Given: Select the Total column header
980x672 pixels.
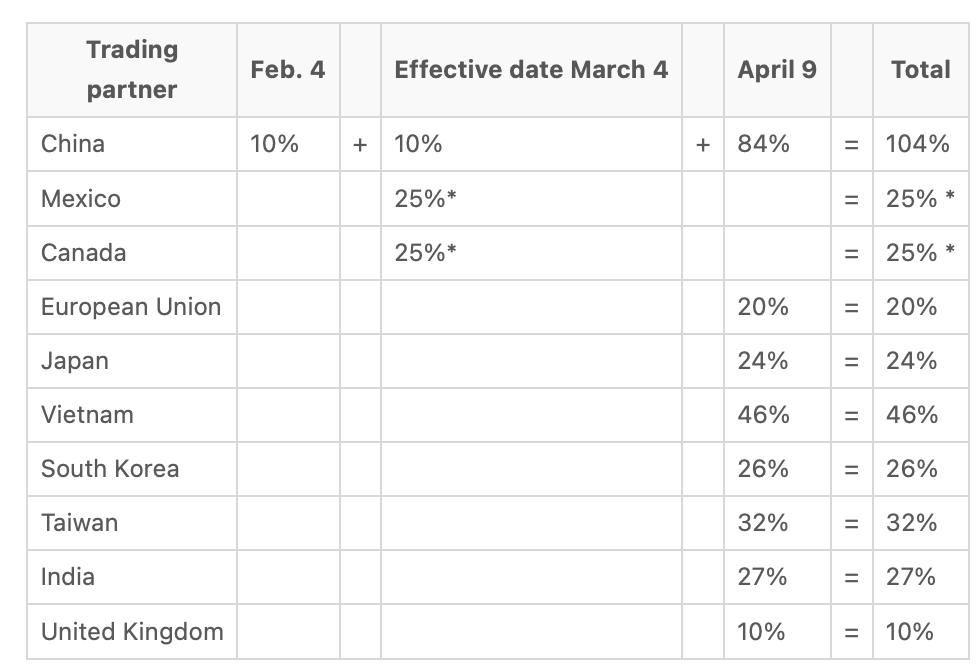Looking at the screenshot, I should pos(920,70).
